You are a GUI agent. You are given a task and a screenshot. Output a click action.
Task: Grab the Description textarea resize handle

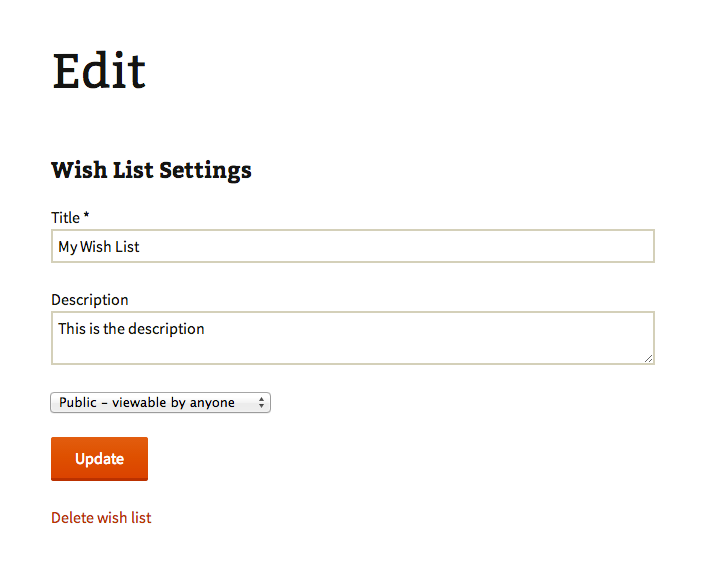(x=649, y=358)
